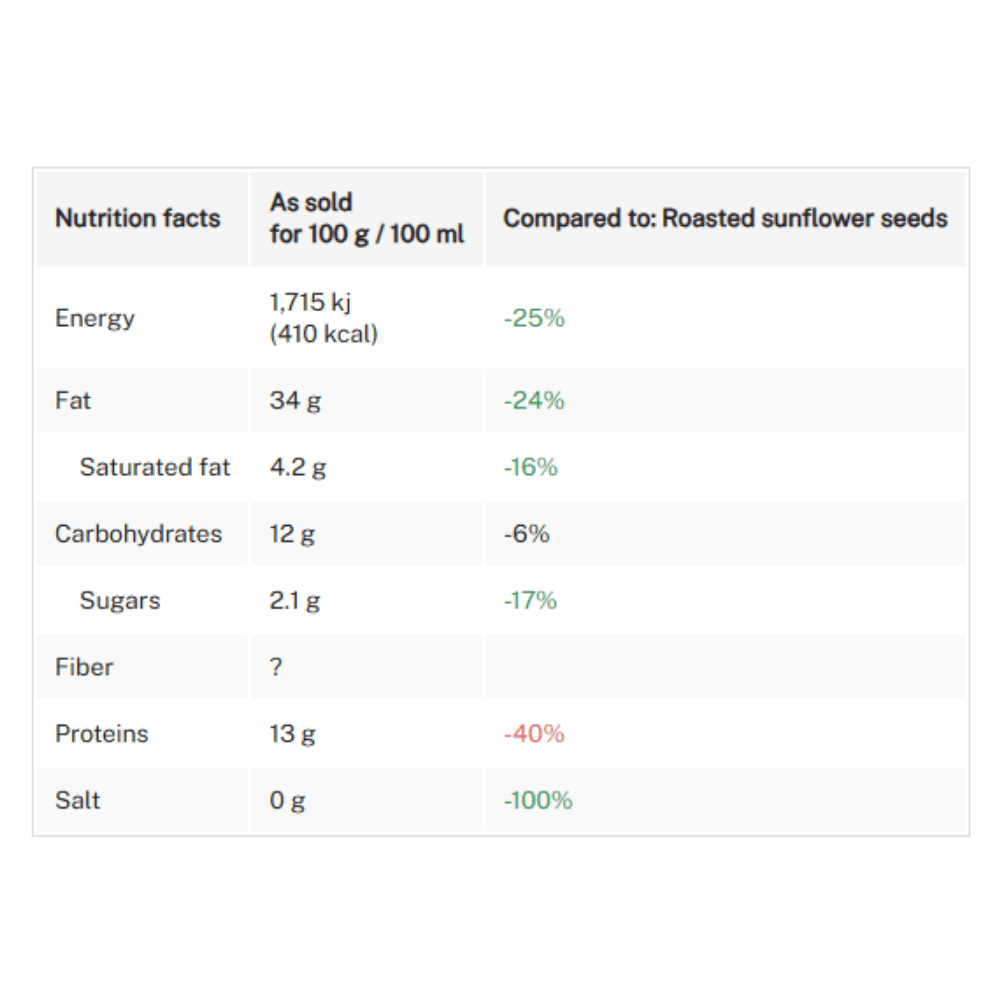Click the -6% carbohydrates comparison value
This screenshot has width=1000, height=1000.
(526, 534)
